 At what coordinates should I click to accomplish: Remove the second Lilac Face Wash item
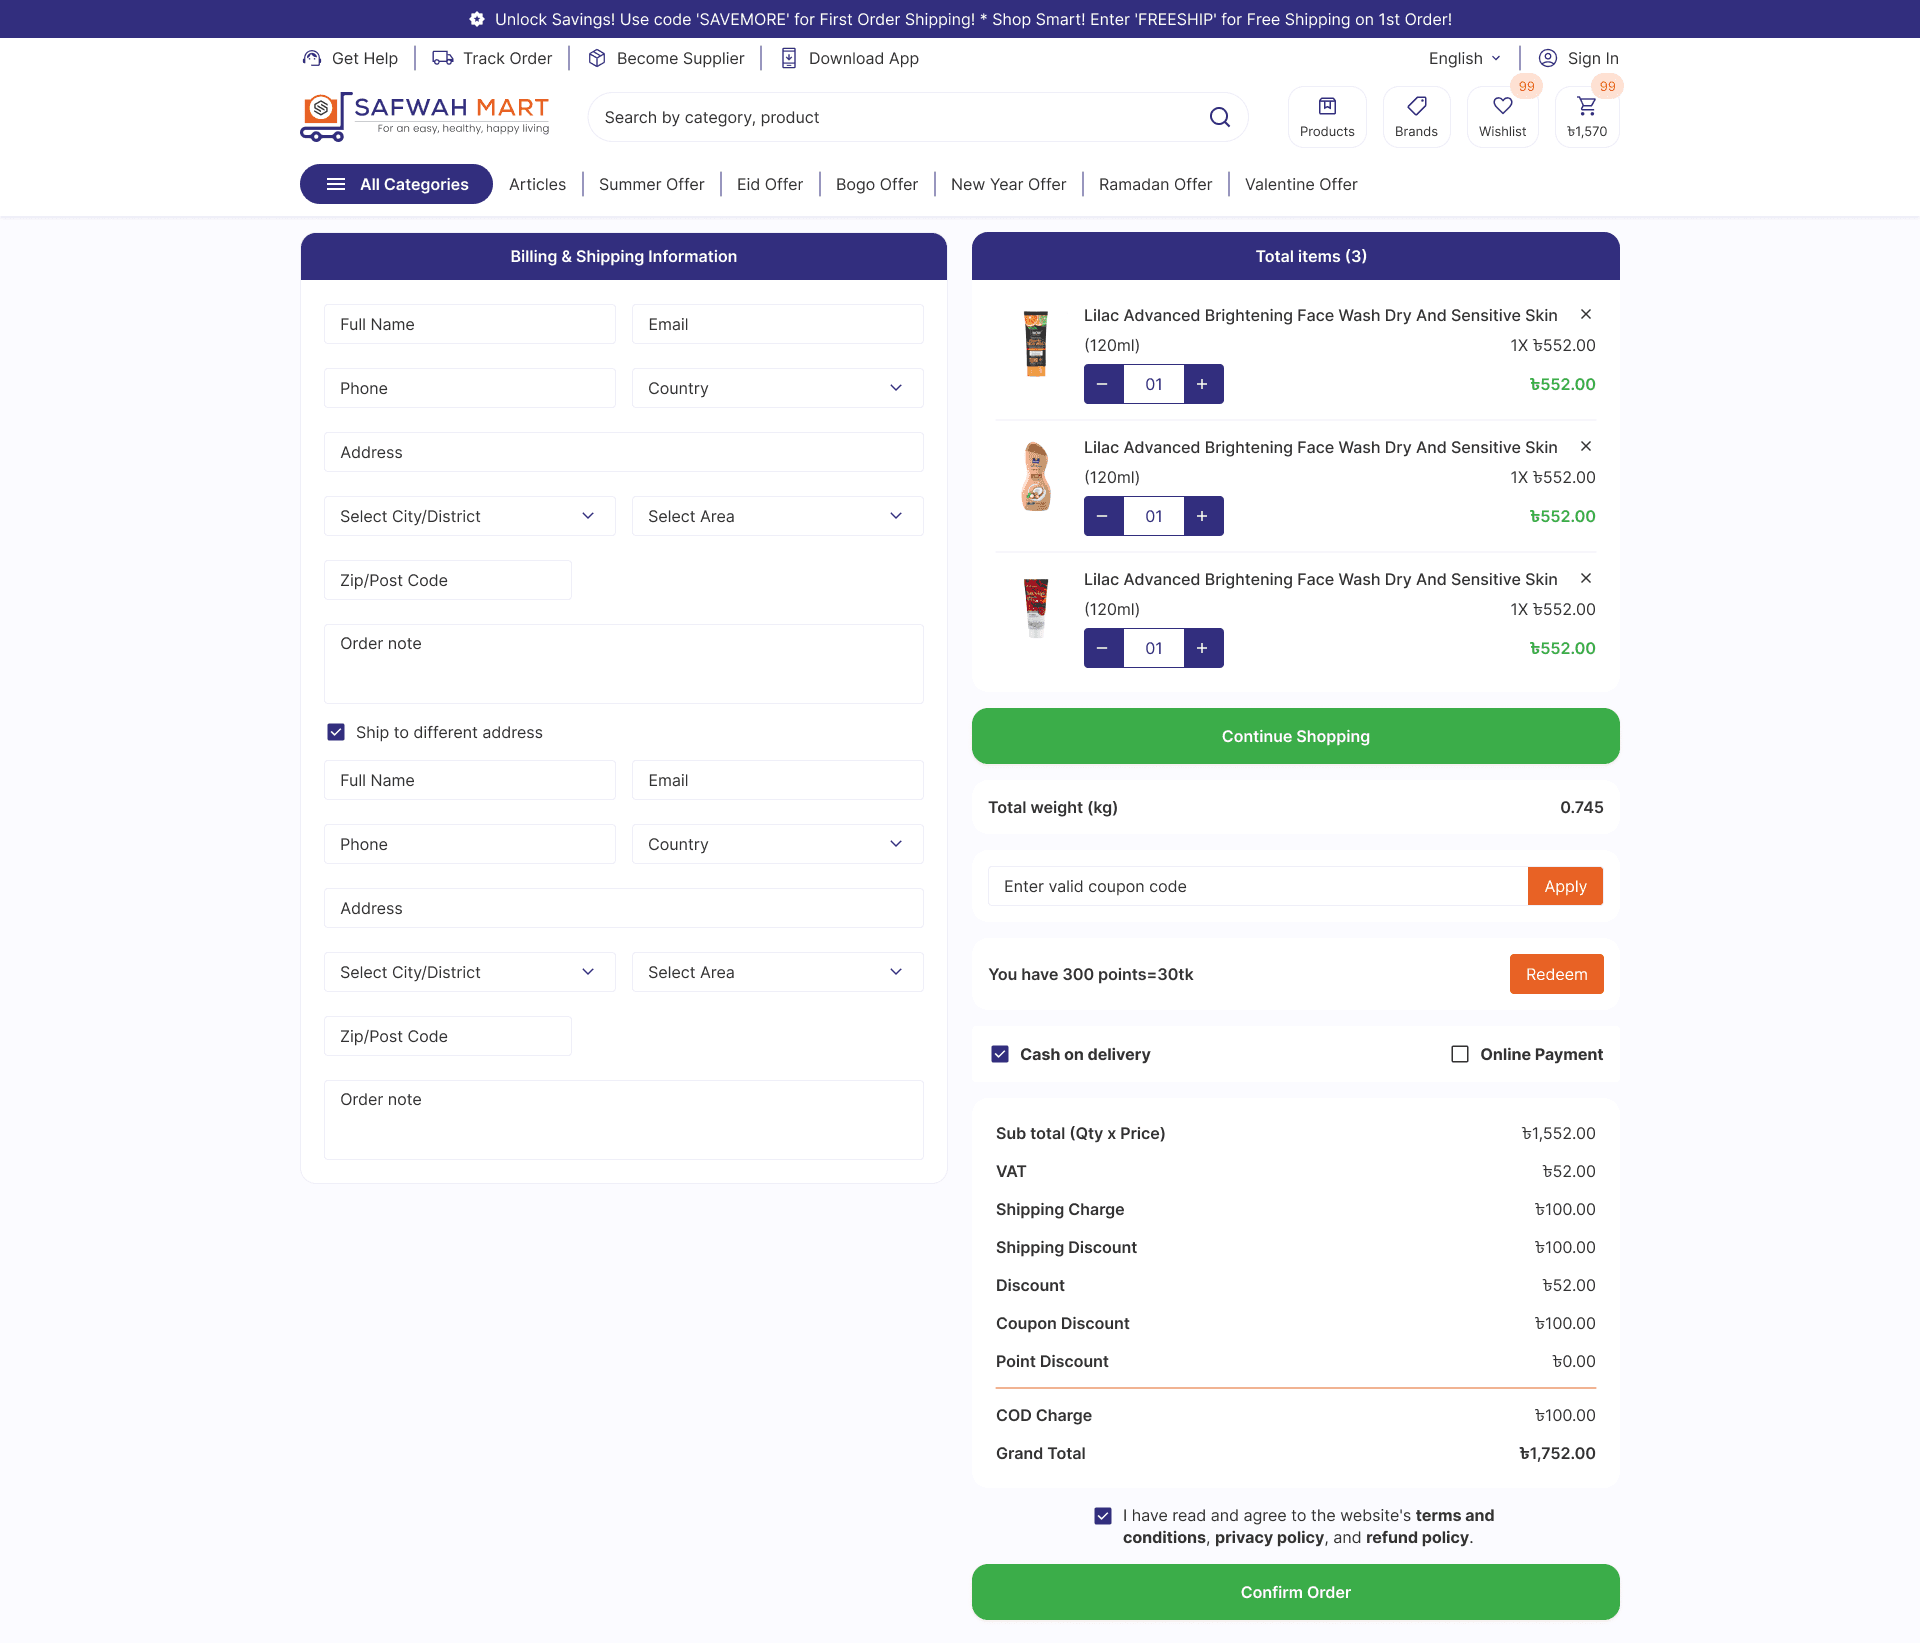click(x=1586, y=446)
